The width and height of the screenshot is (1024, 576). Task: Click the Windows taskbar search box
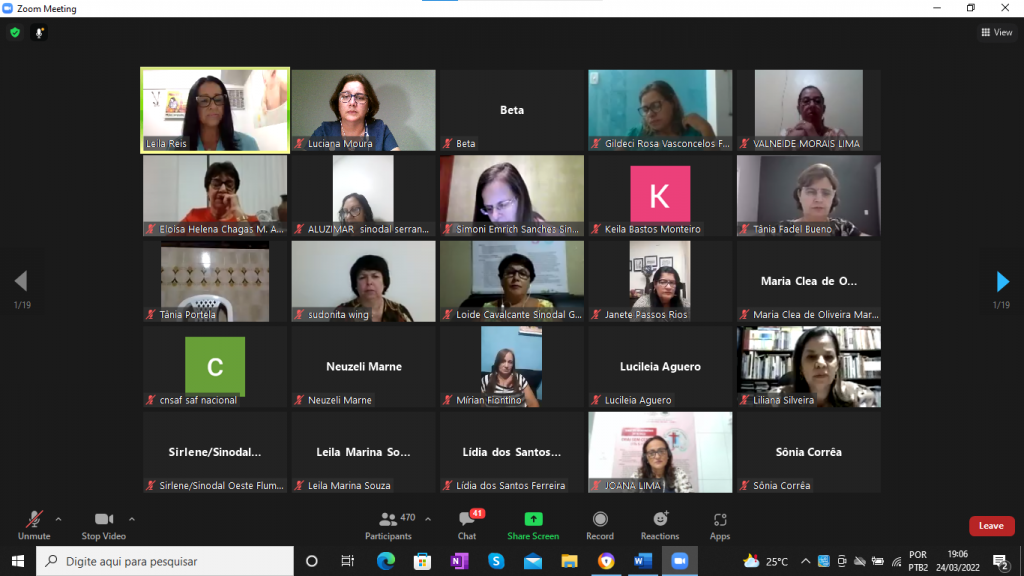pyautogui.click(x=165, y=561)
